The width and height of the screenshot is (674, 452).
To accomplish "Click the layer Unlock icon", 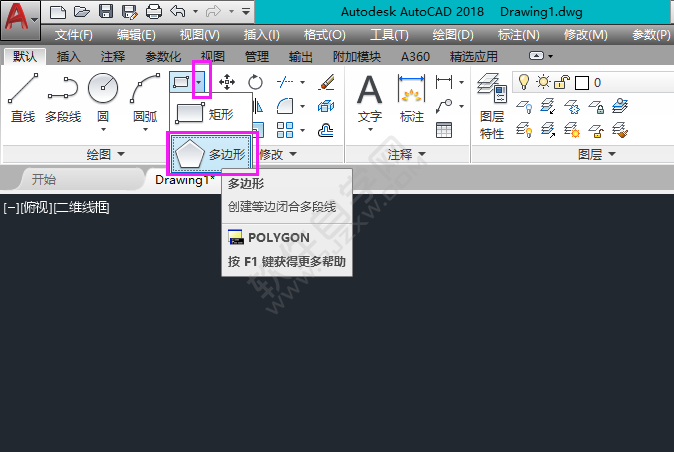I will click(596, 130).
